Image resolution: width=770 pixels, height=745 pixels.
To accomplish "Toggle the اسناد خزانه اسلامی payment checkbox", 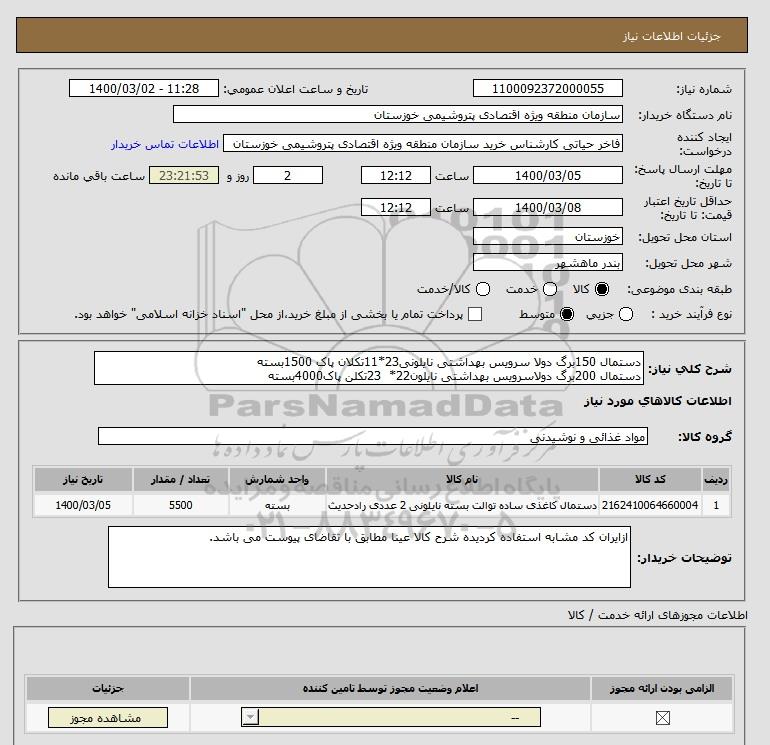I will tap(475, 314).
